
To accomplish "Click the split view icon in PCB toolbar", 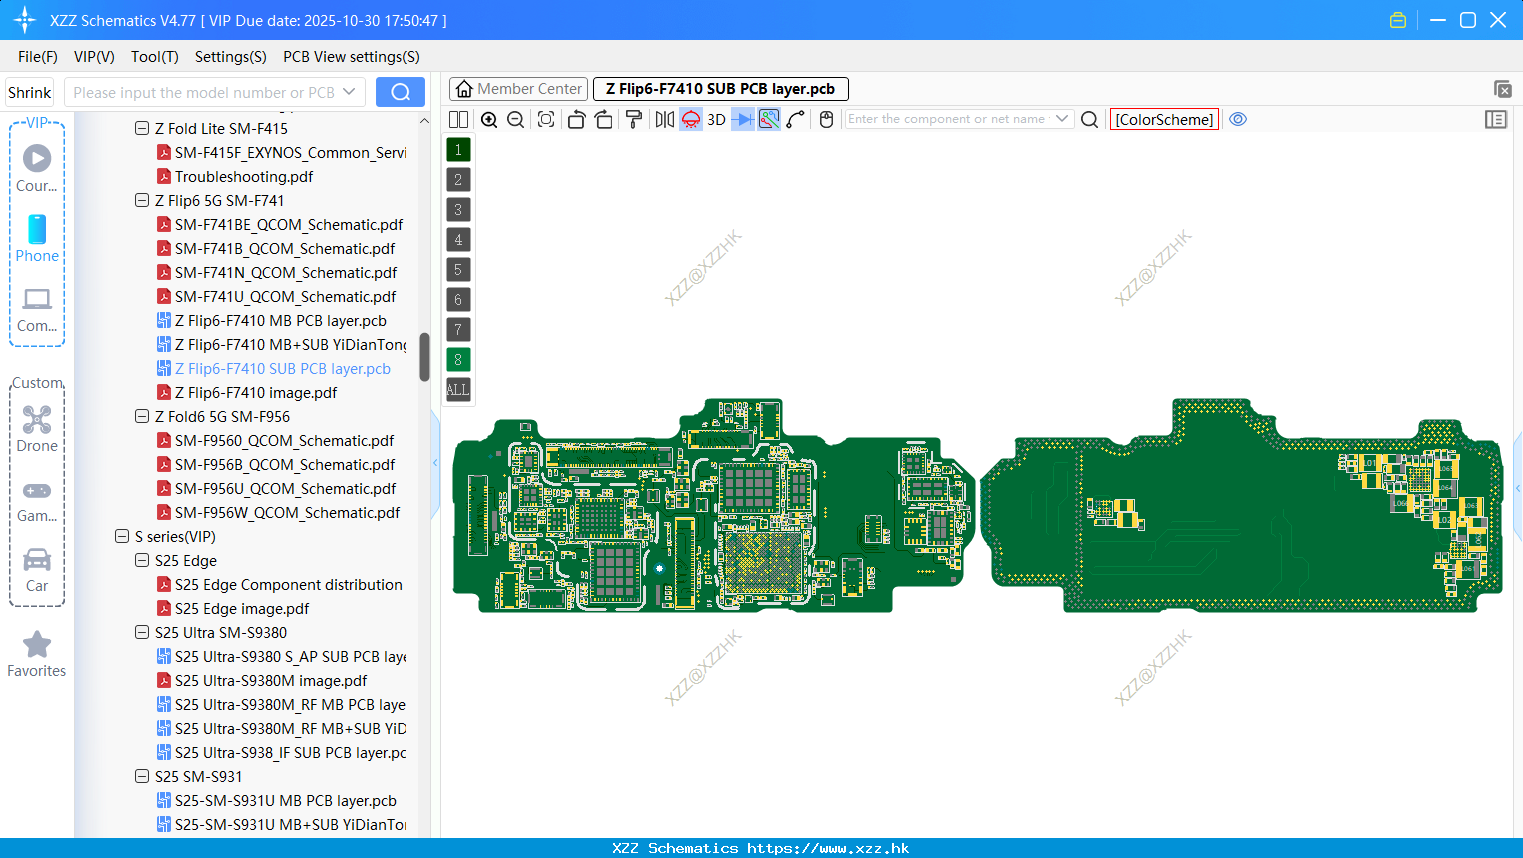I will pyautogui.click(x=458, y=119).
